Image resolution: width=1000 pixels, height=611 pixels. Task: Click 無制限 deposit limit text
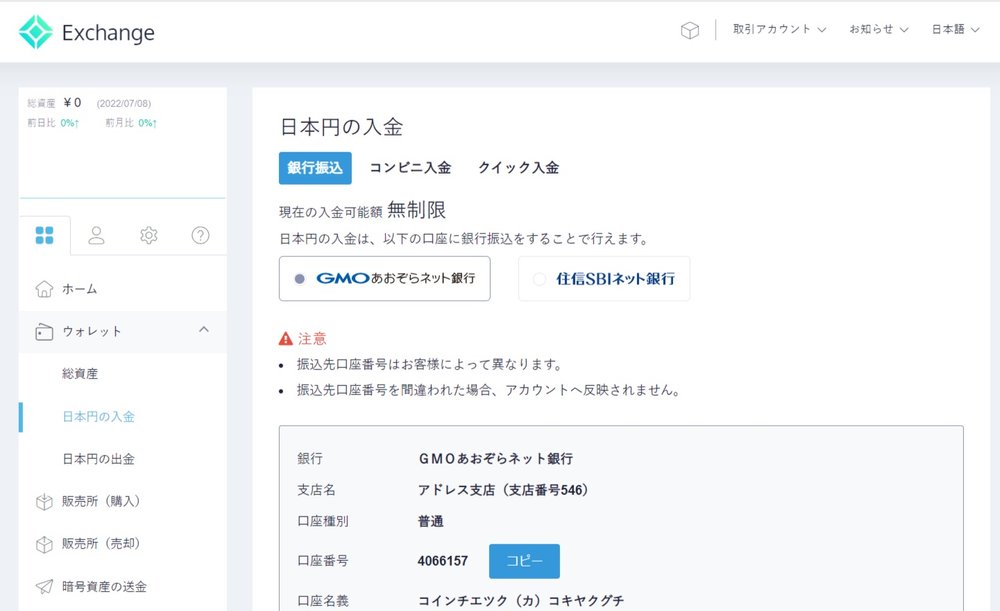[x=416, y=210]
